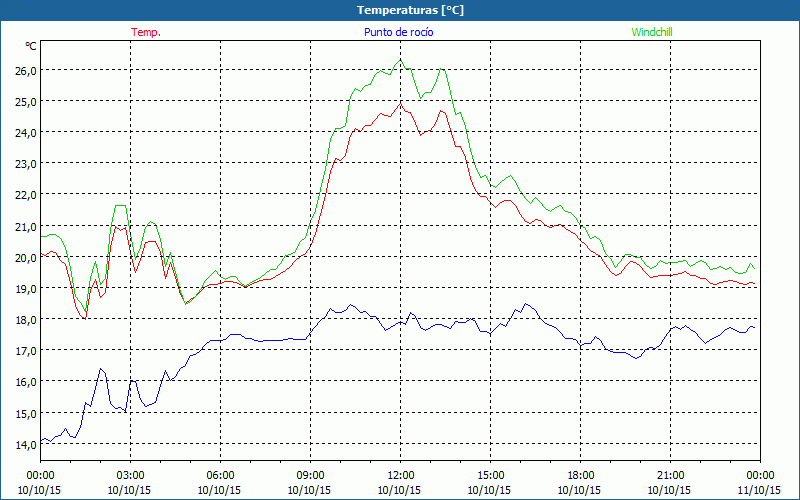Click the '20,0' y-axis value
The height and width of the screenshot is (500, 800).
(27, 258)
